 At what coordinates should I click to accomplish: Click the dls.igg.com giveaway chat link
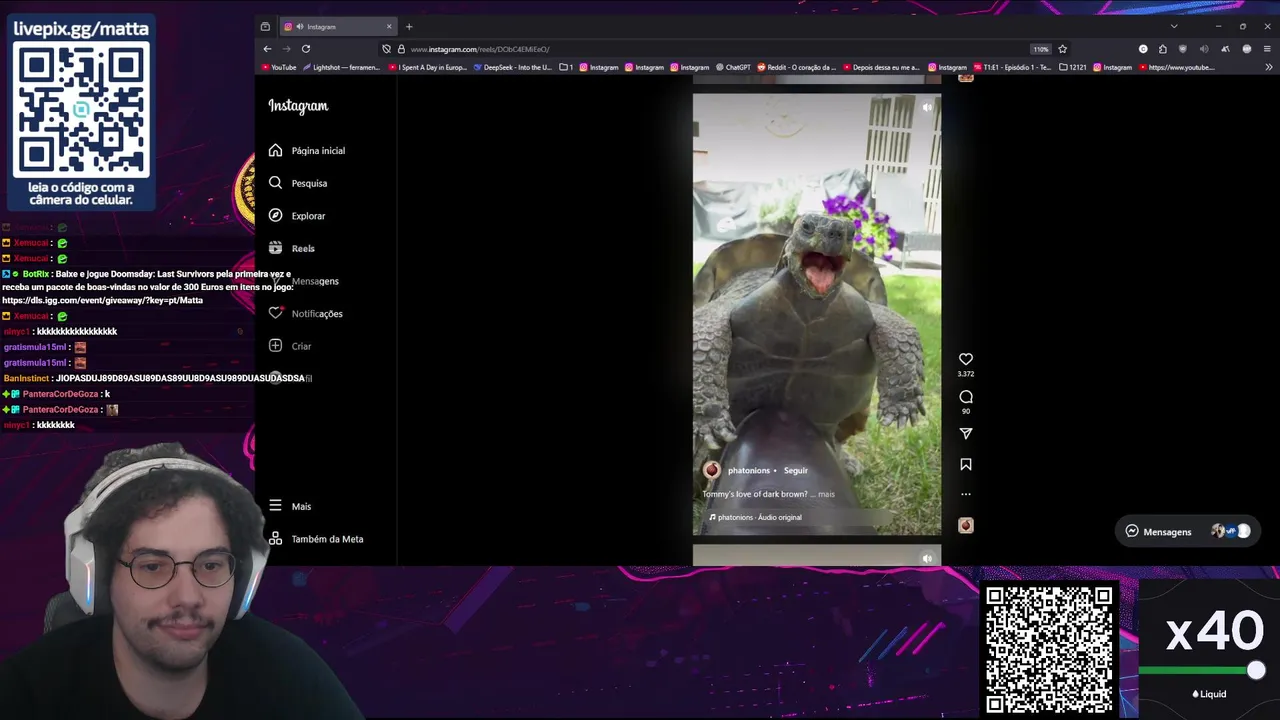[103, 300]
